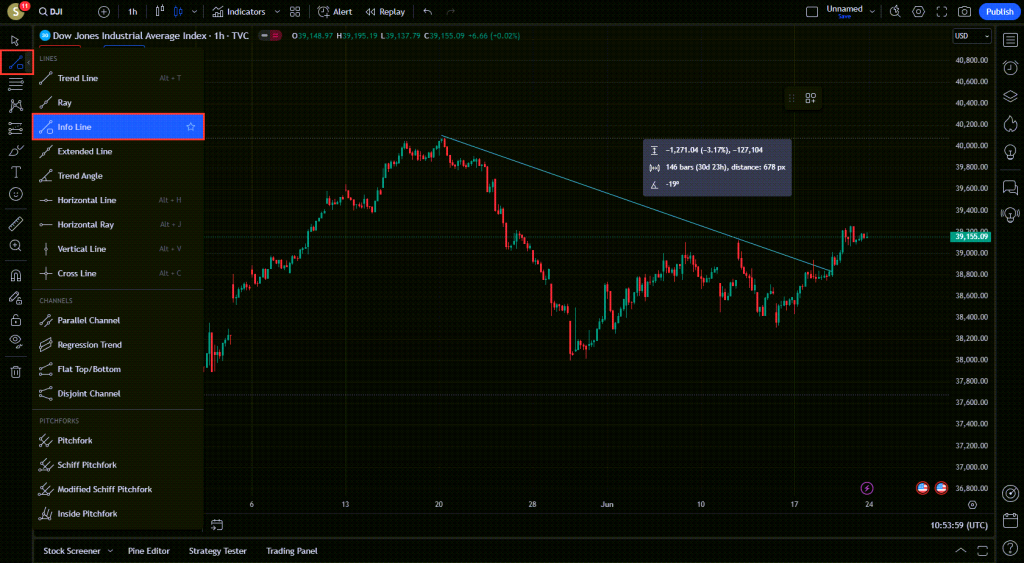Viewport: 1024px width, 563px height.
Task: Click the Publish button
Action: (x=1000, y=12)
